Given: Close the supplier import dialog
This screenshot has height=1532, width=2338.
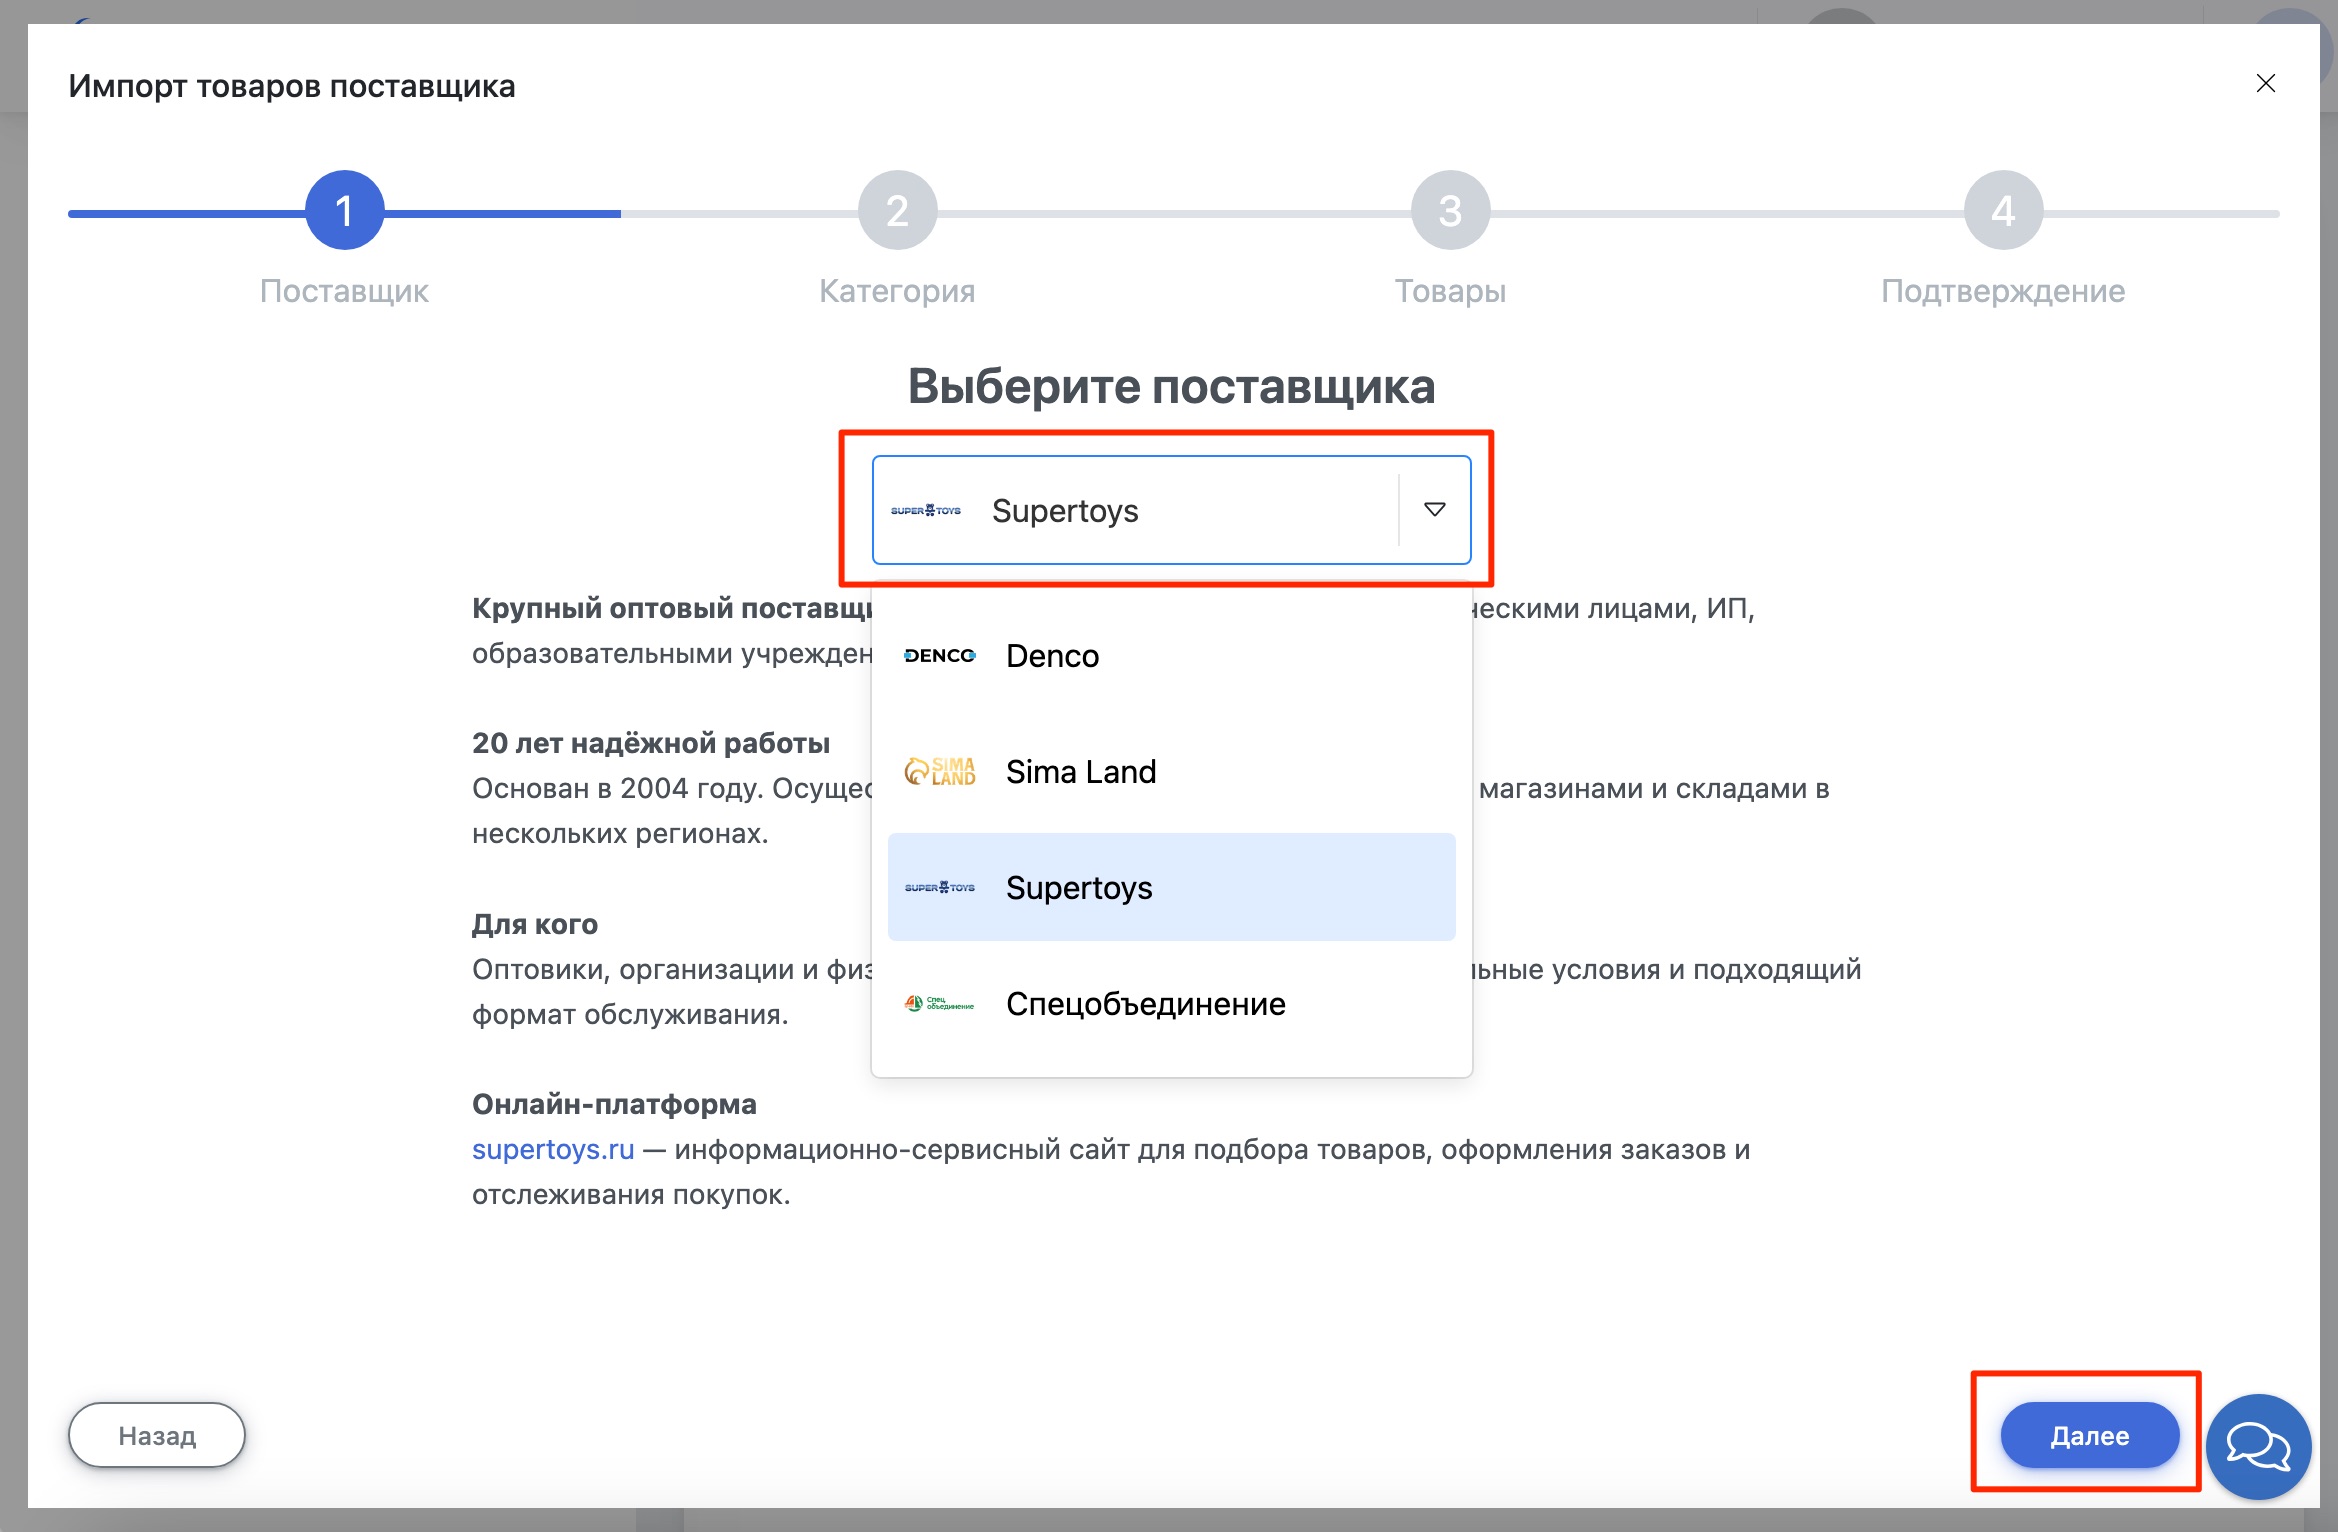Looking at the screenshot, I should (2265, 84).
